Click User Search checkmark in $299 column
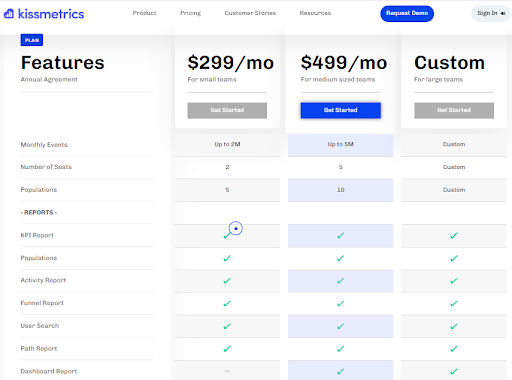512x380 pixels. (227, 326)
